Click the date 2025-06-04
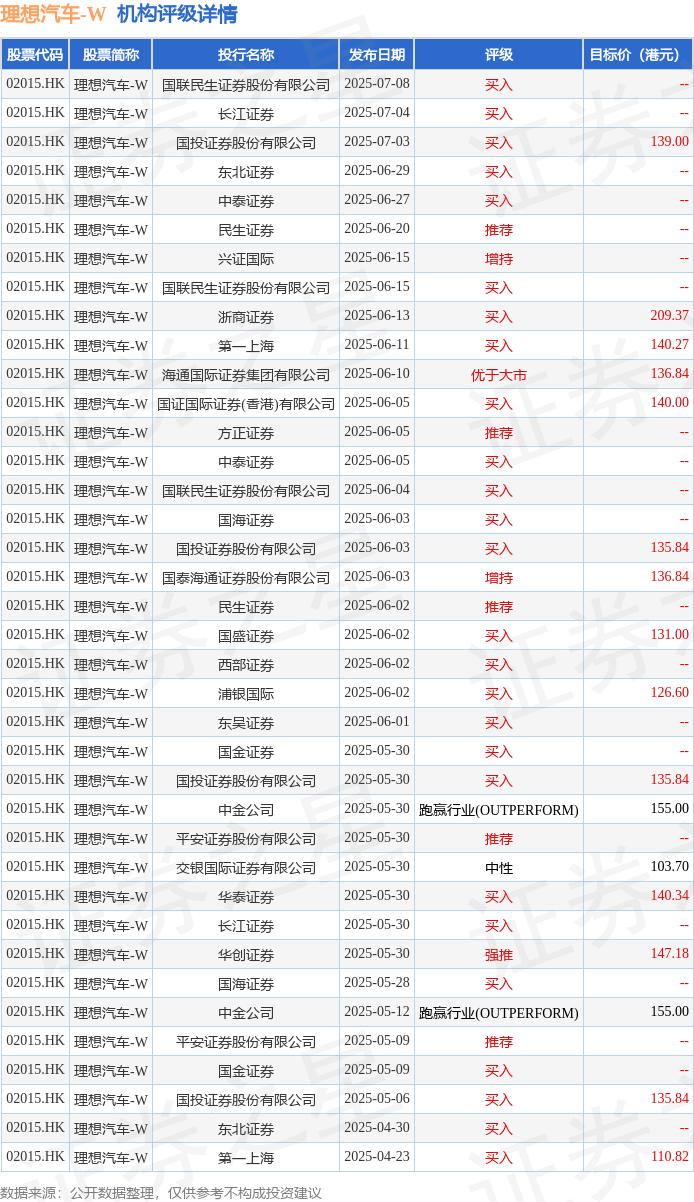The width and height of the screenshot is (694, 1202). click(x=377, y=490)
